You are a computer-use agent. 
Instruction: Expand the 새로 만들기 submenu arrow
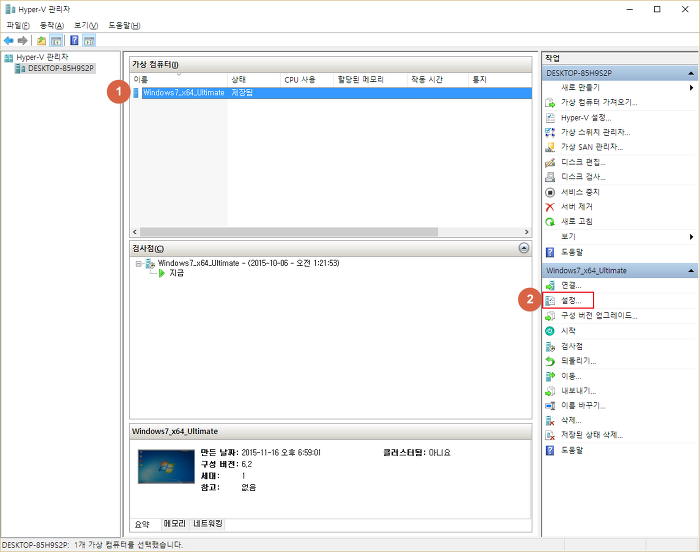(691, 88)
